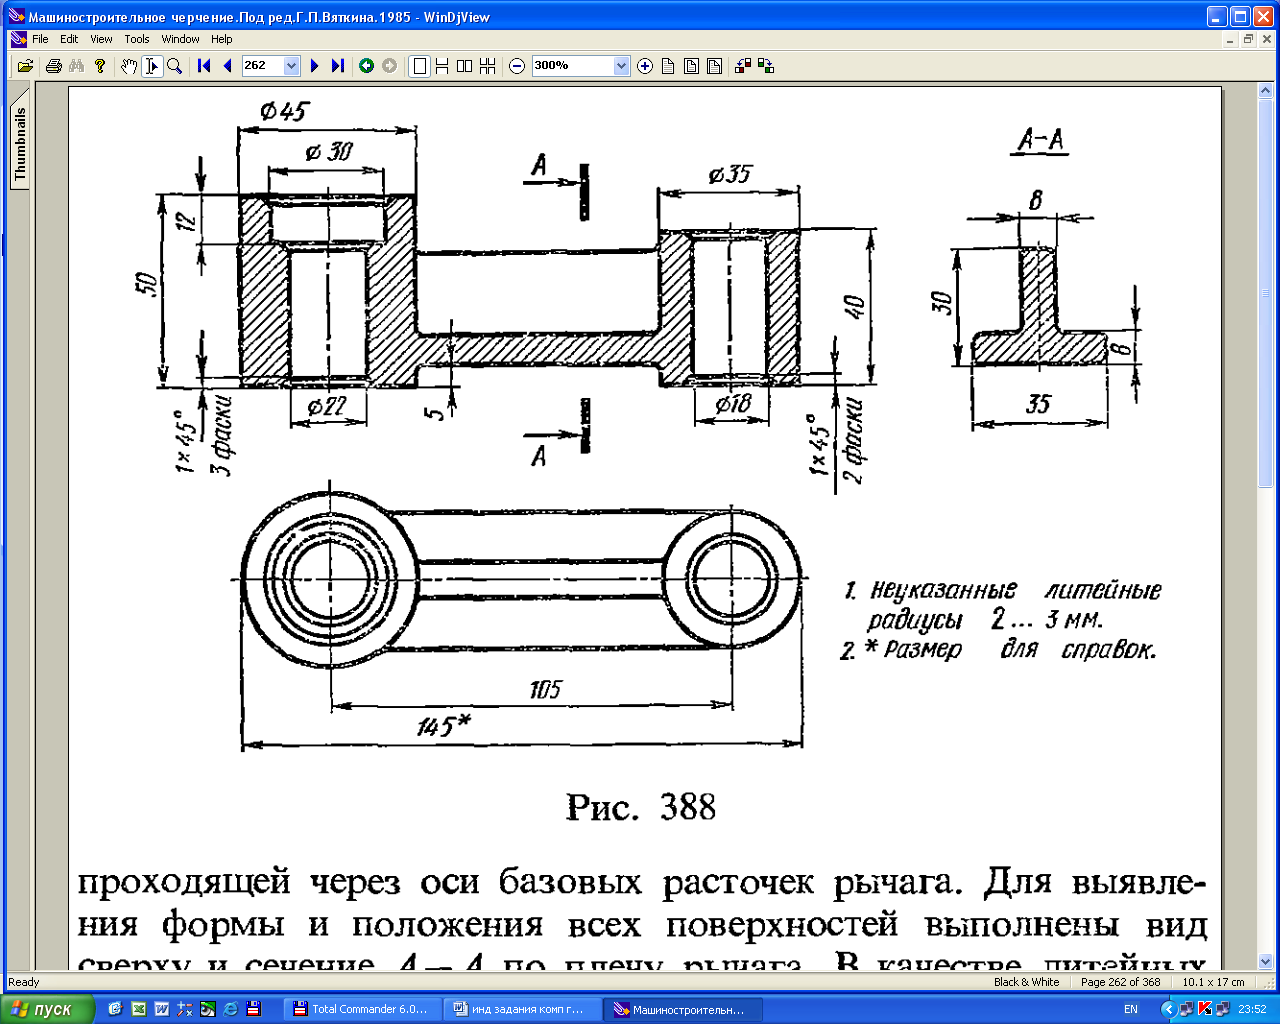This screenshot has height=1024, width=1280.
Task: Click scrollbar down arrow at right edge
Action: pos(1264,960)
